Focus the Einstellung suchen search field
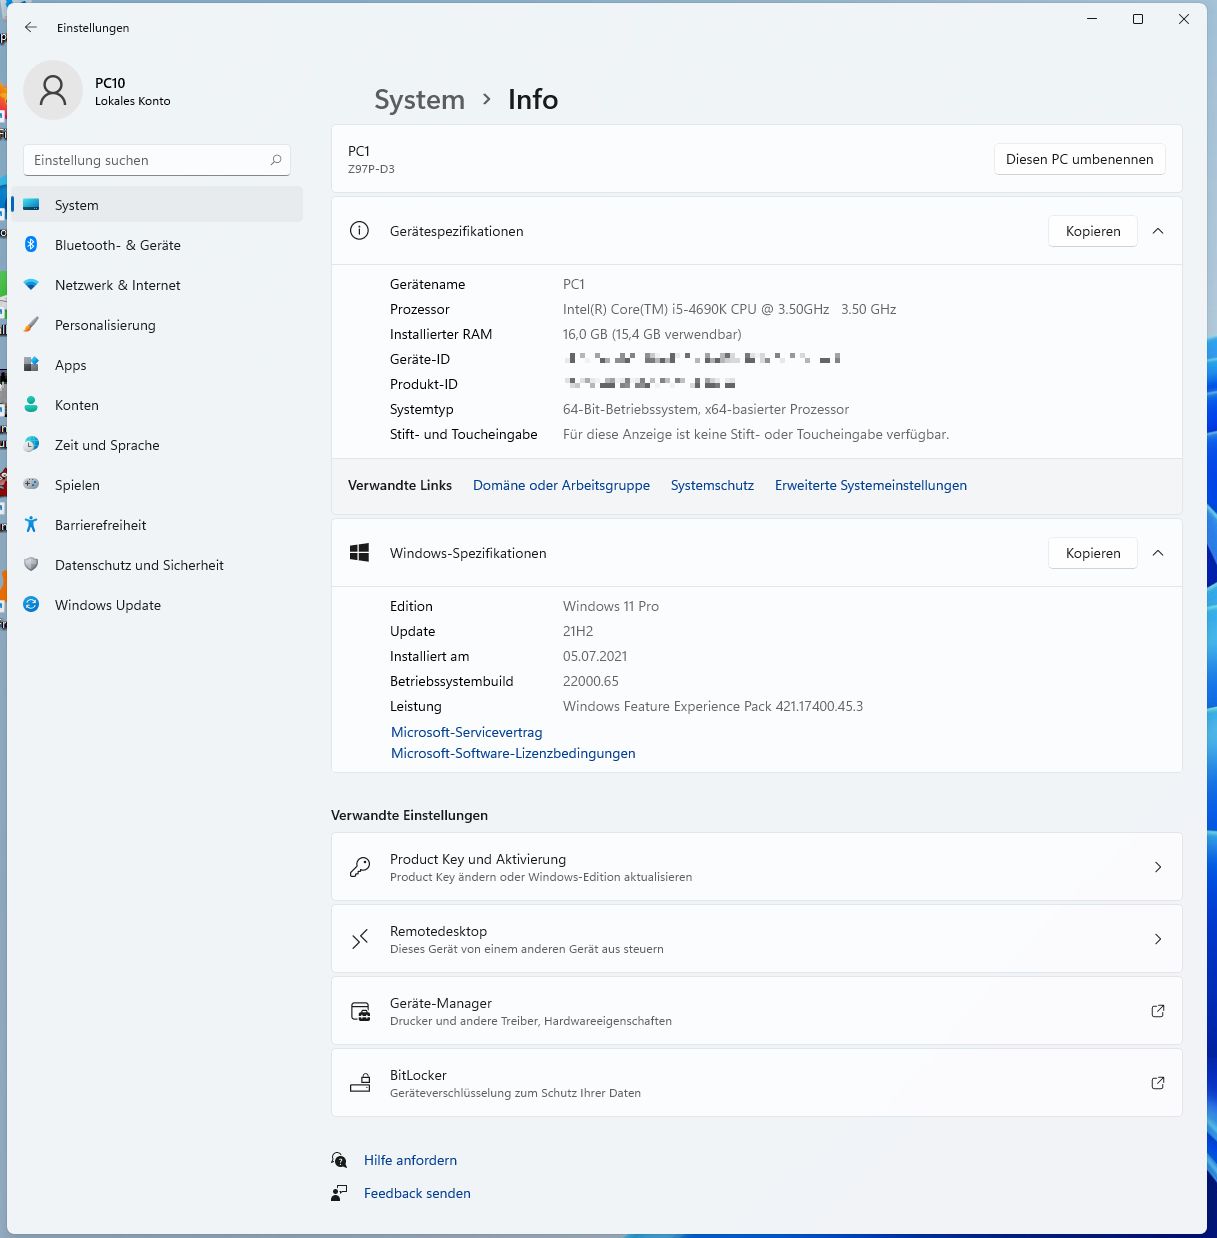This screenshot has height=1238, width=1217. 157,160
